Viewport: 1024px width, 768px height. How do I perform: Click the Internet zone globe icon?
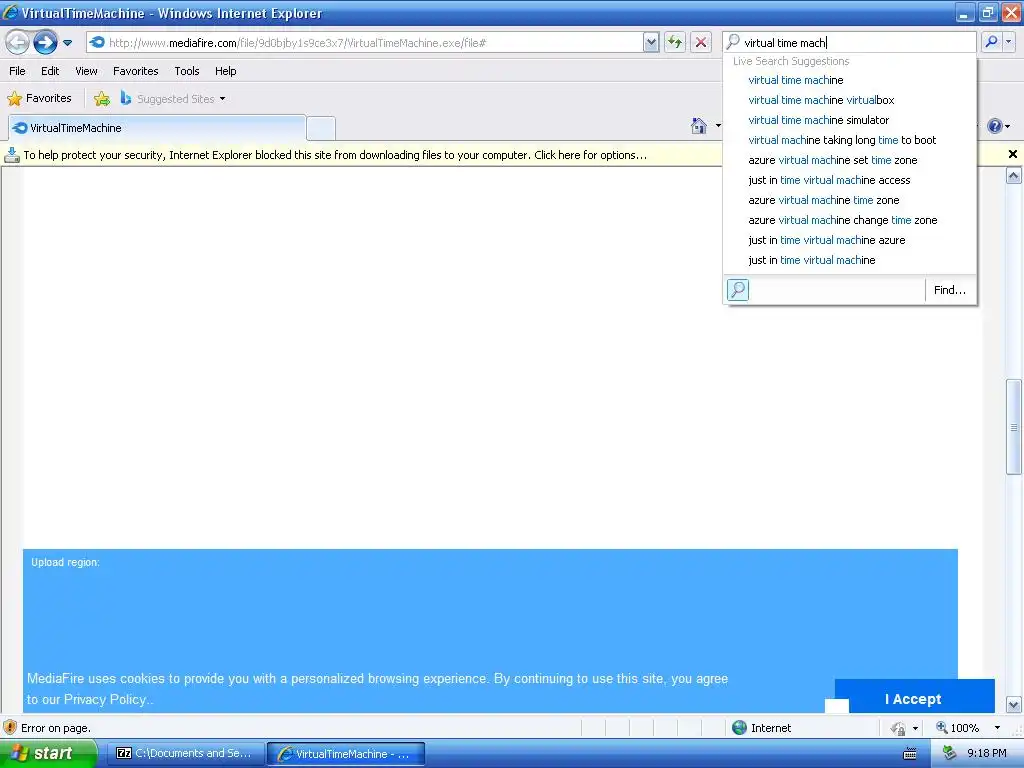pos(739,728)
